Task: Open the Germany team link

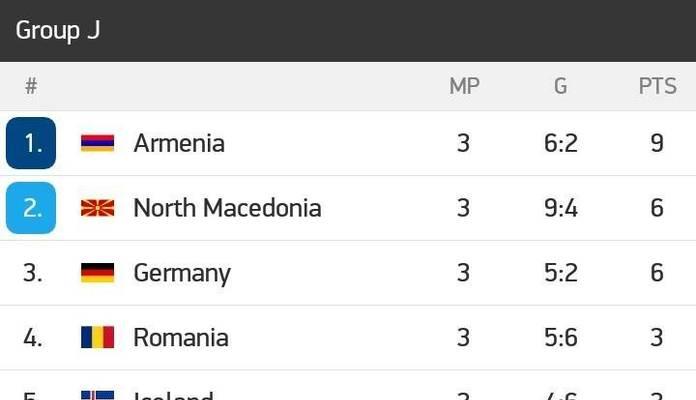Action: pos(182,273)
